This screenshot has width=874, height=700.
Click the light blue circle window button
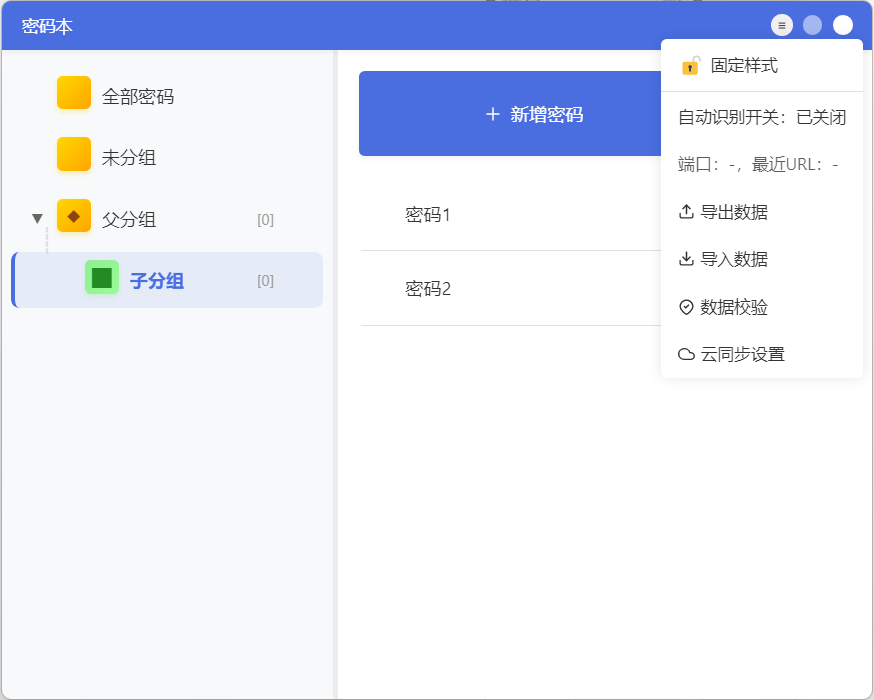coord(812,25)
